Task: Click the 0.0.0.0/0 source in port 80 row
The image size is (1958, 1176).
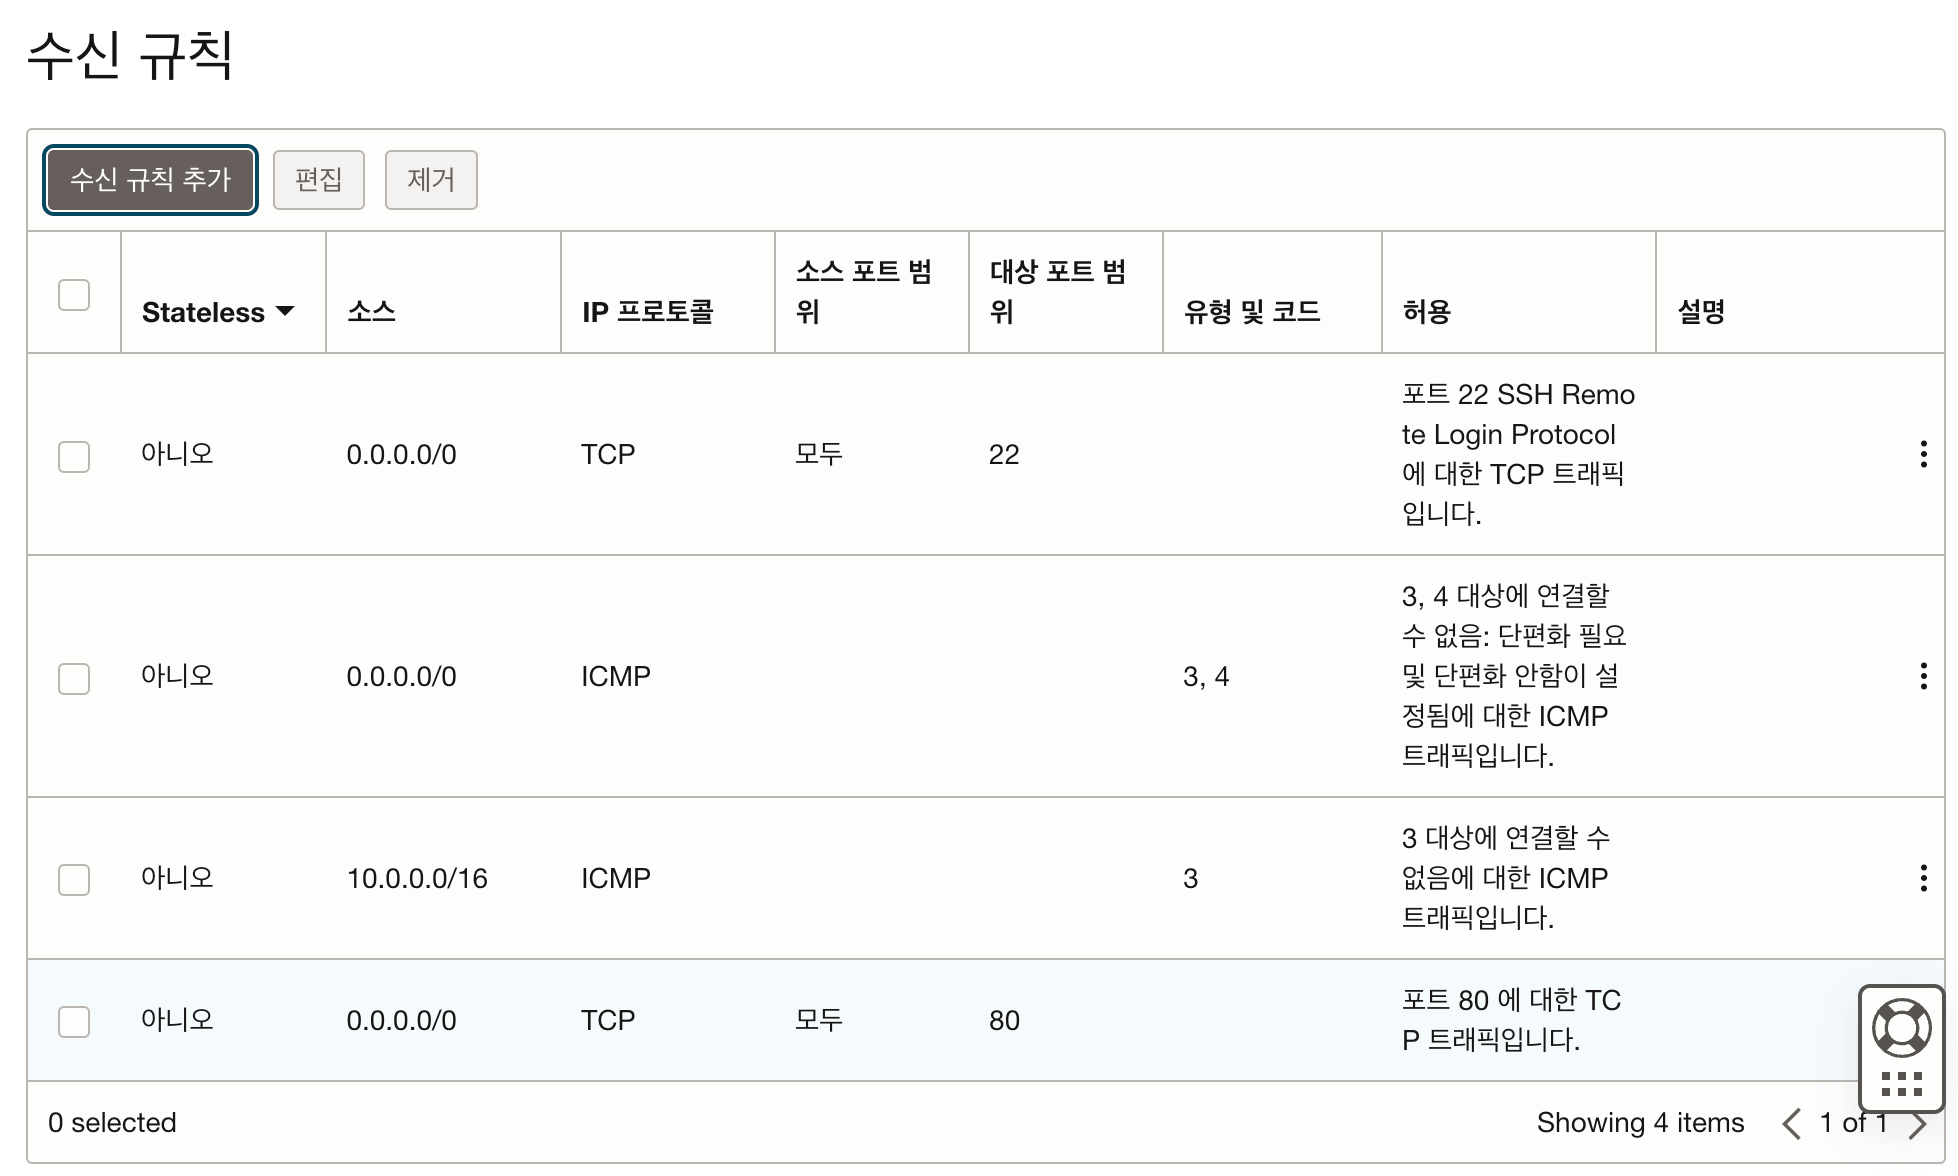Action: tap(401, 1021)
